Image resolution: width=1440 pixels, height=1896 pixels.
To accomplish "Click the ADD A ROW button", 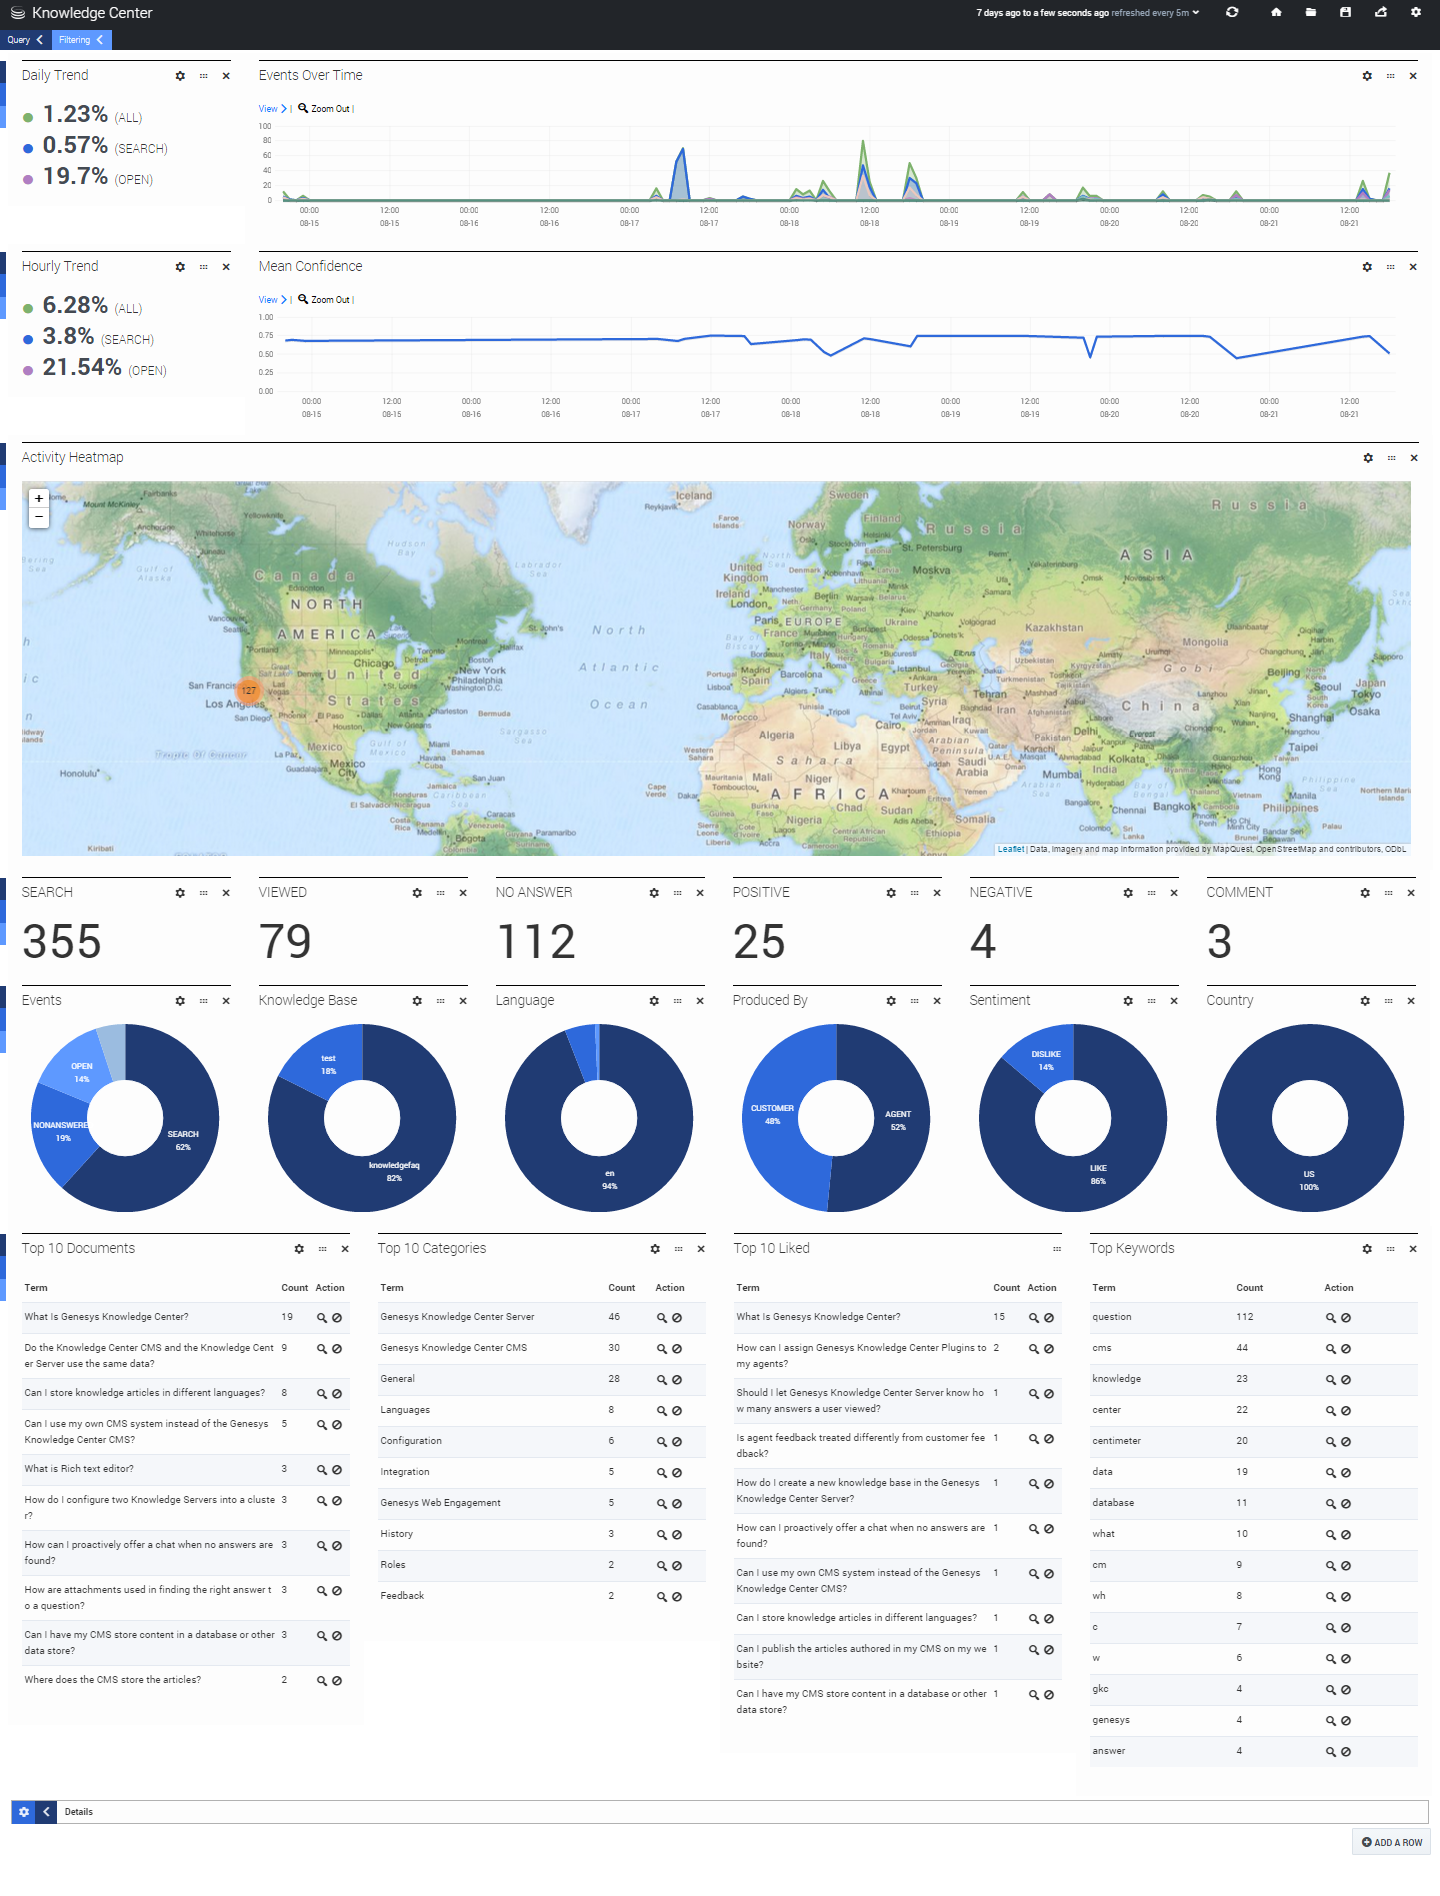I will click(1391, 1842).
